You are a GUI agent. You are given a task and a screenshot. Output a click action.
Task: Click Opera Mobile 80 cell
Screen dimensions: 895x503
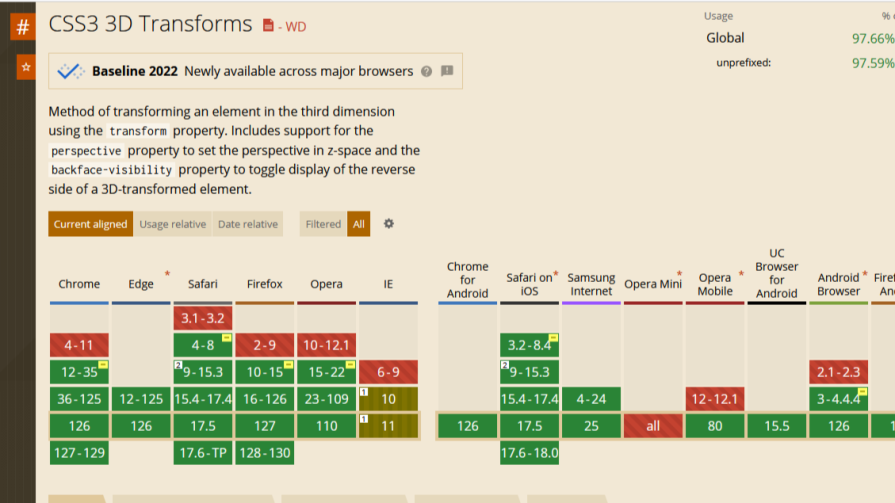(715, 426)
